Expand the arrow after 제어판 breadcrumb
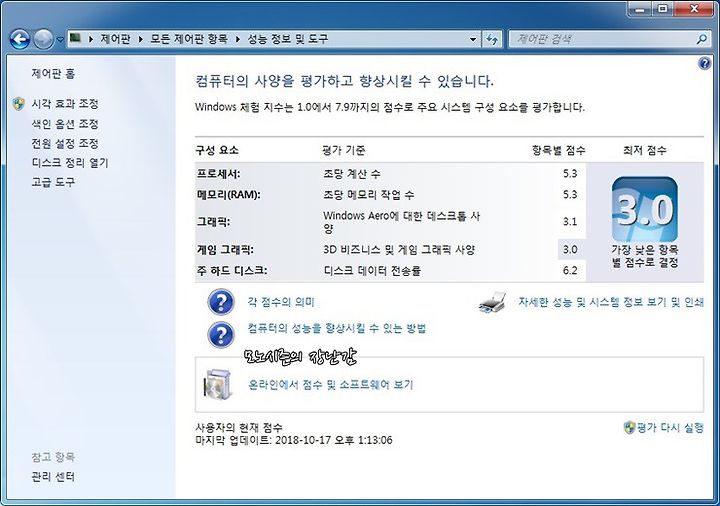The width and height of the screenshot is (720, 506). coord(141,39)
